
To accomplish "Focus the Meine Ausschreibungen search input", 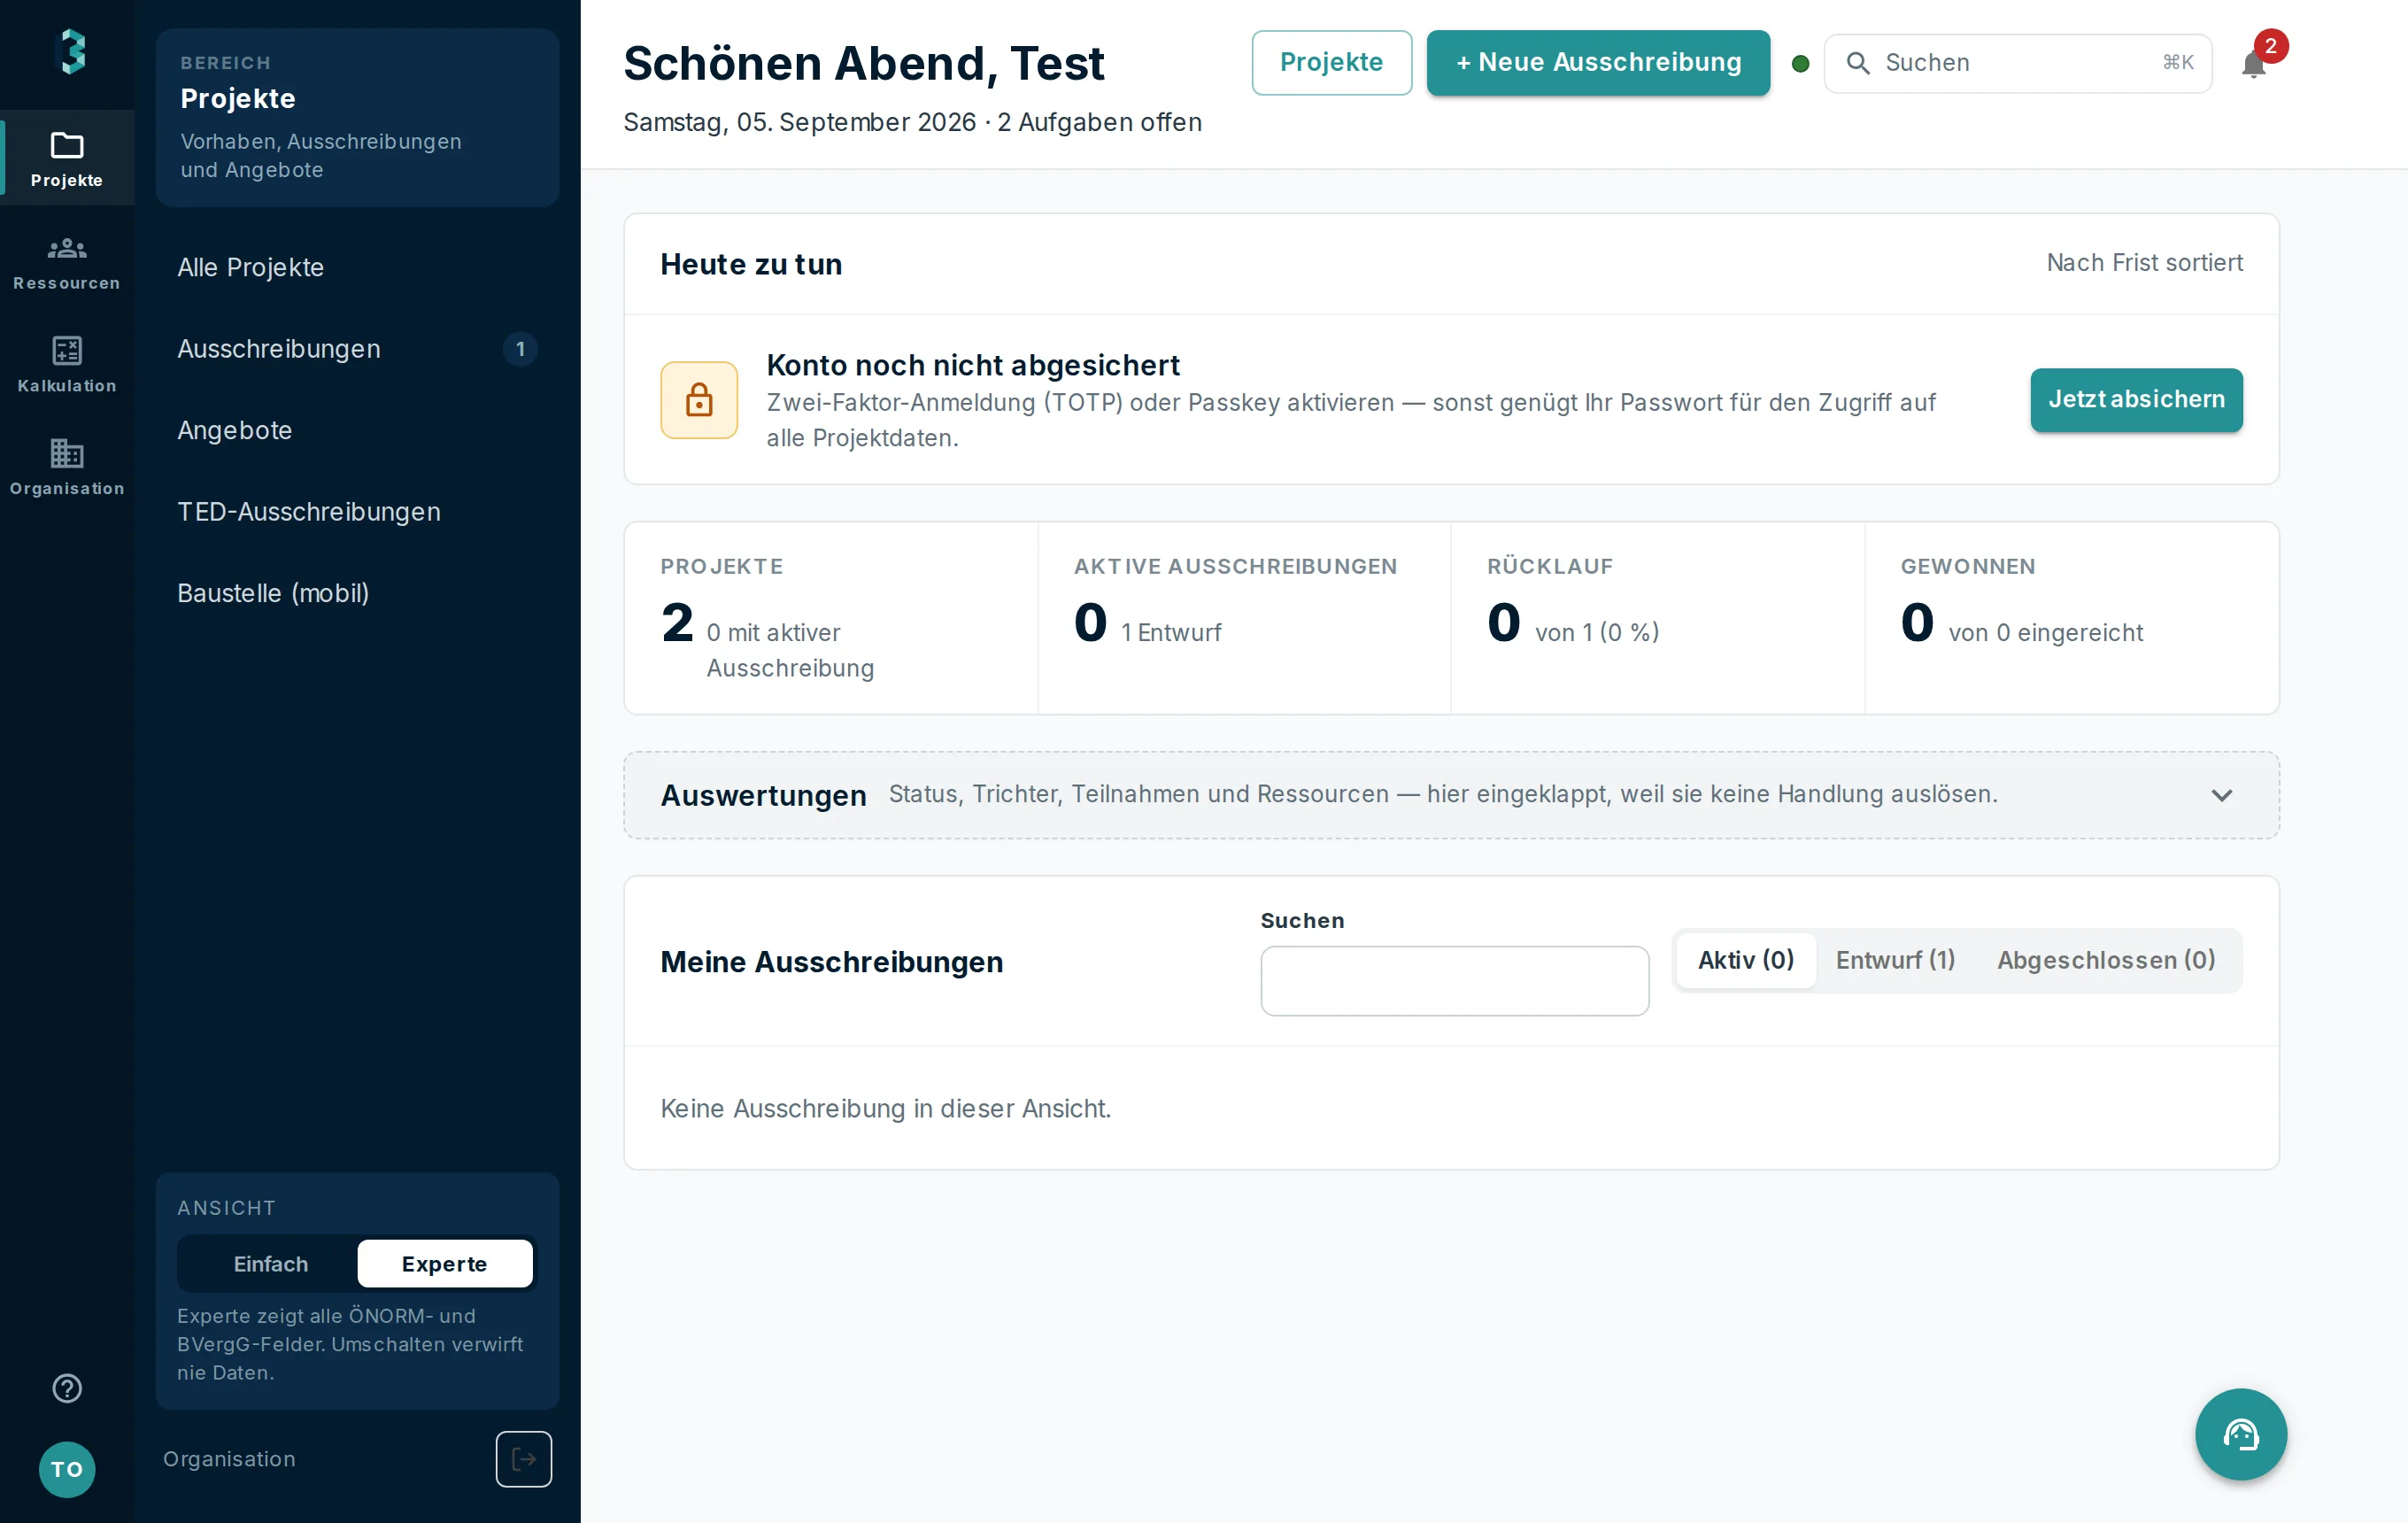I will tap(1455, 981).
